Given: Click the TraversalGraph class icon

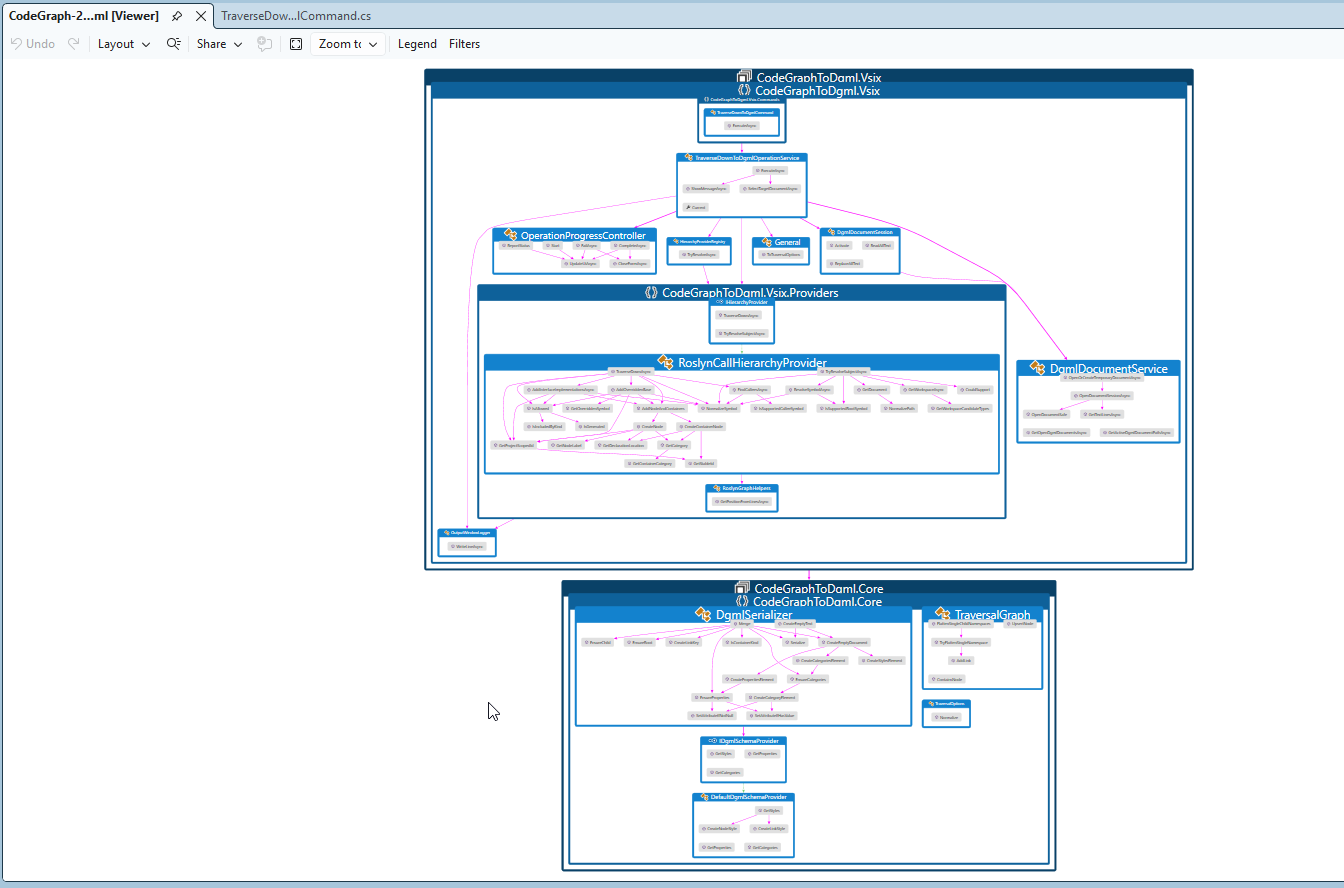Looking at the screenshot, I should click(x=942, y=614).
